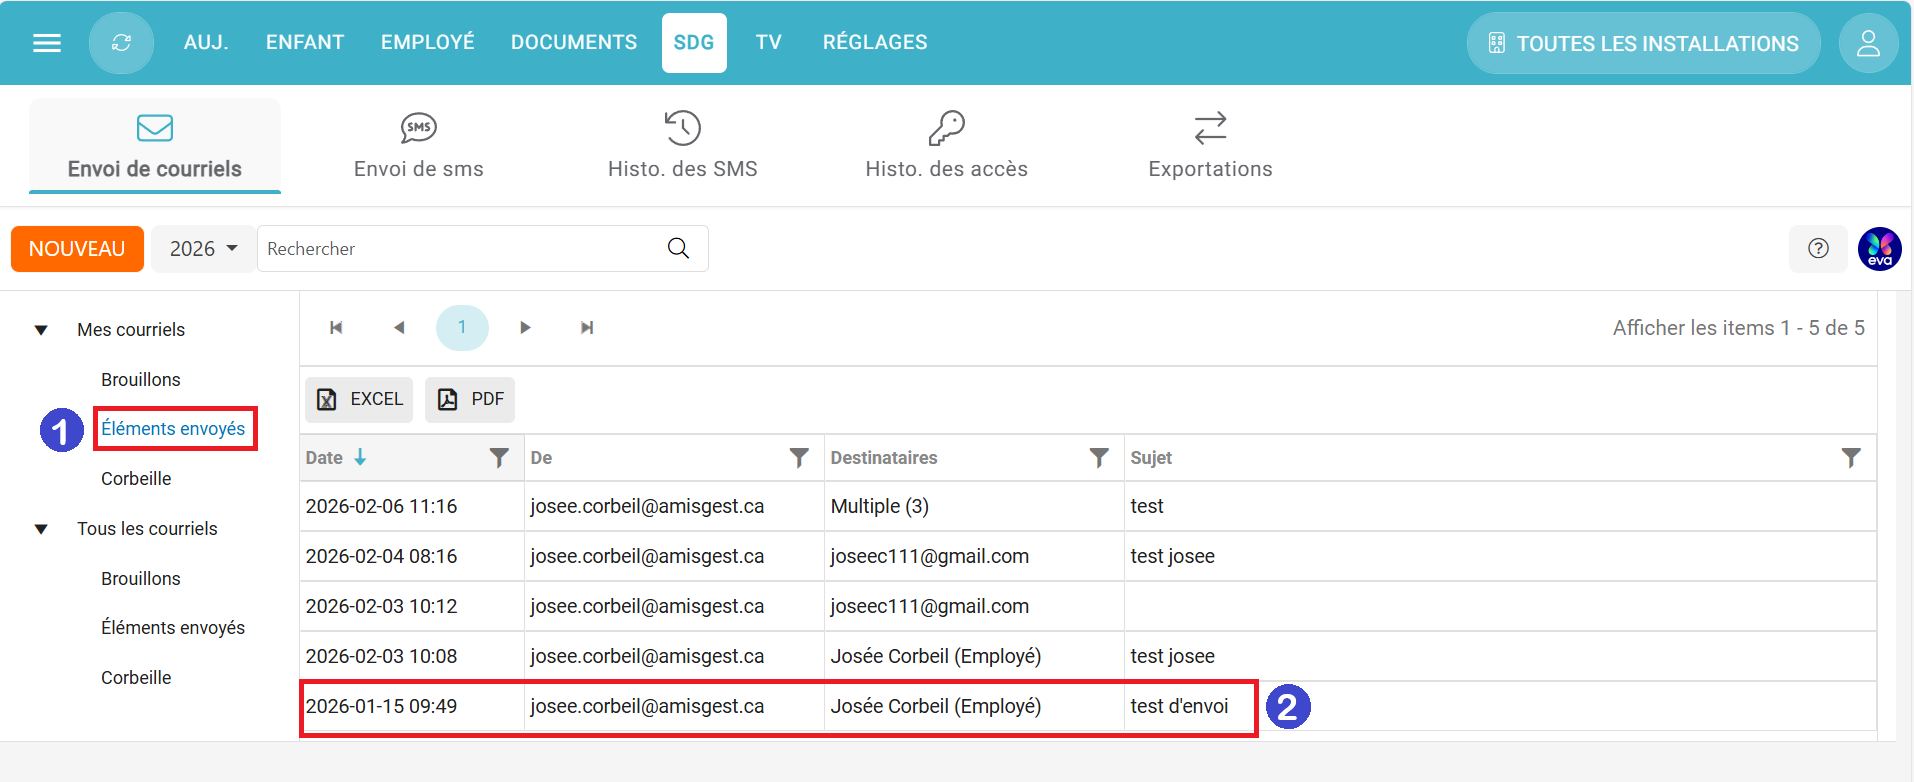Filter the Sujet column

click(x=1850, y=458)
